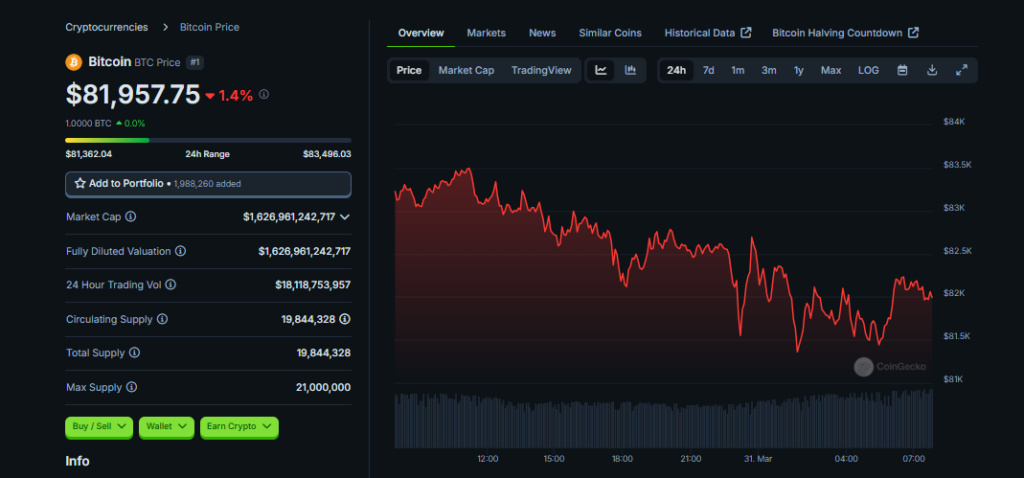1024x478 pixels.
Task: Open 24 Hour Trading Vol info icon
Action: tap(170, 285)
